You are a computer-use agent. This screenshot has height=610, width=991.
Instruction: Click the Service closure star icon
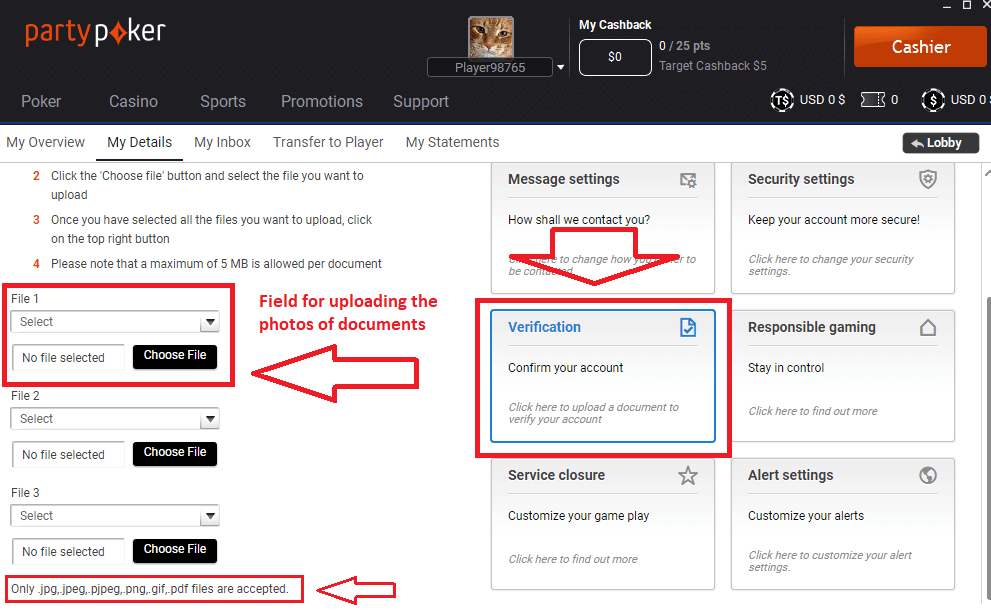click(688, 475)
